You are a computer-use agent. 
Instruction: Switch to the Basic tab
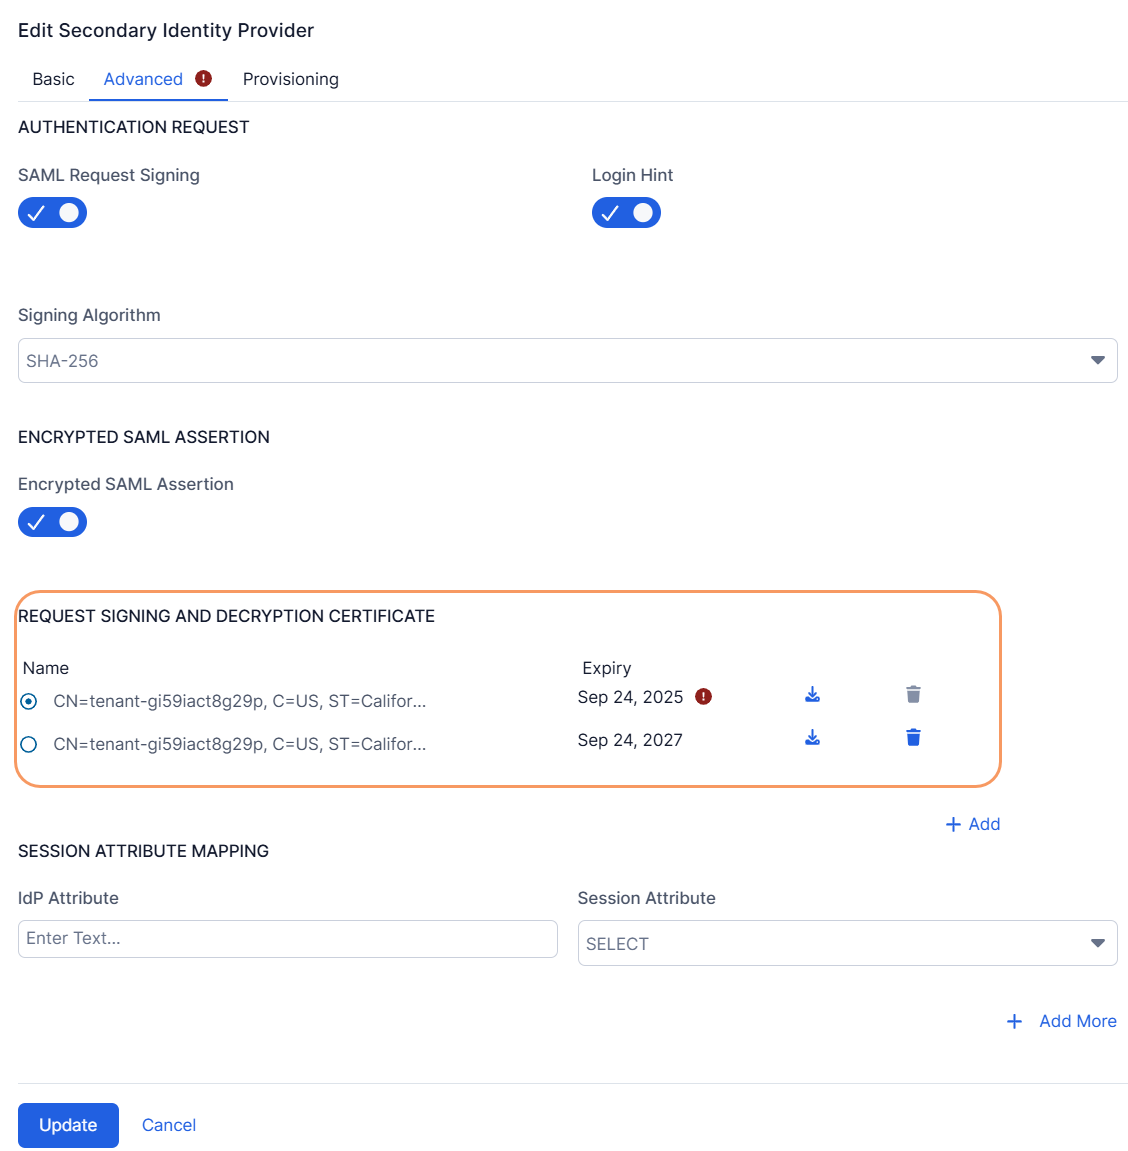(53, 79)
